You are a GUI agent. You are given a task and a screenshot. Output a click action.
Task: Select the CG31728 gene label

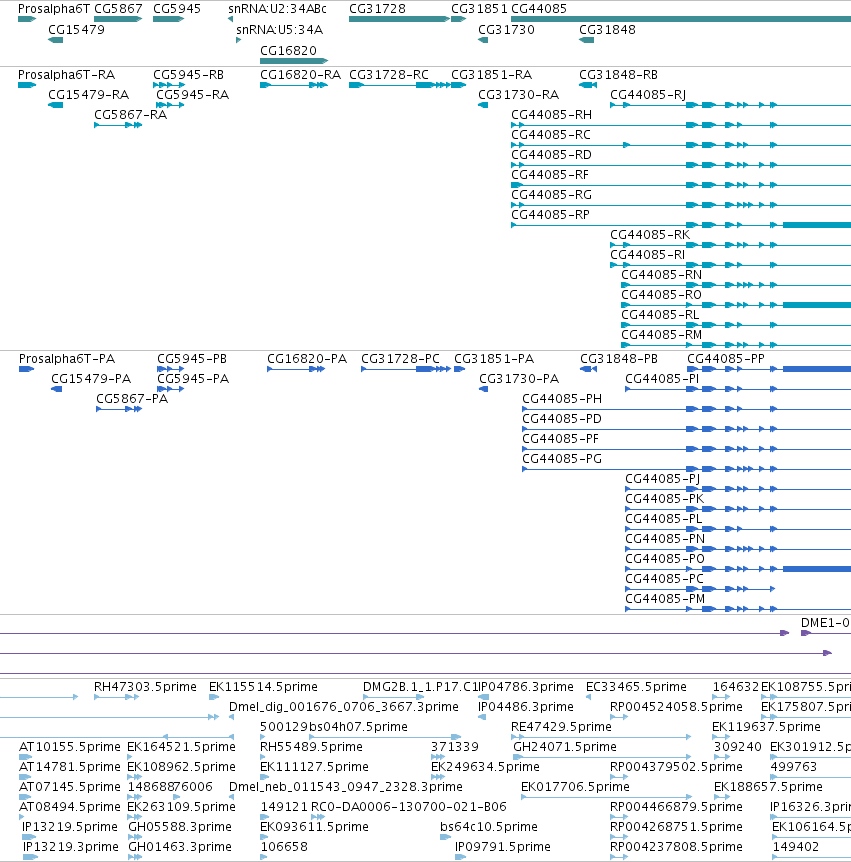coord(377,9)
